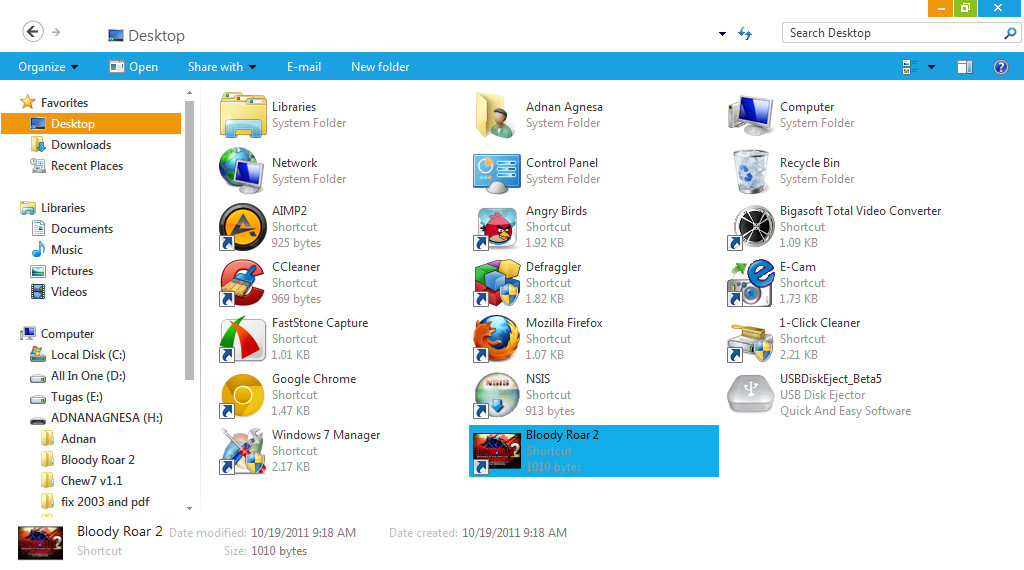Open Tugas (E:) drive in sidebar
This screenshot has width=1024, height=570.
[x=66, y=397]
